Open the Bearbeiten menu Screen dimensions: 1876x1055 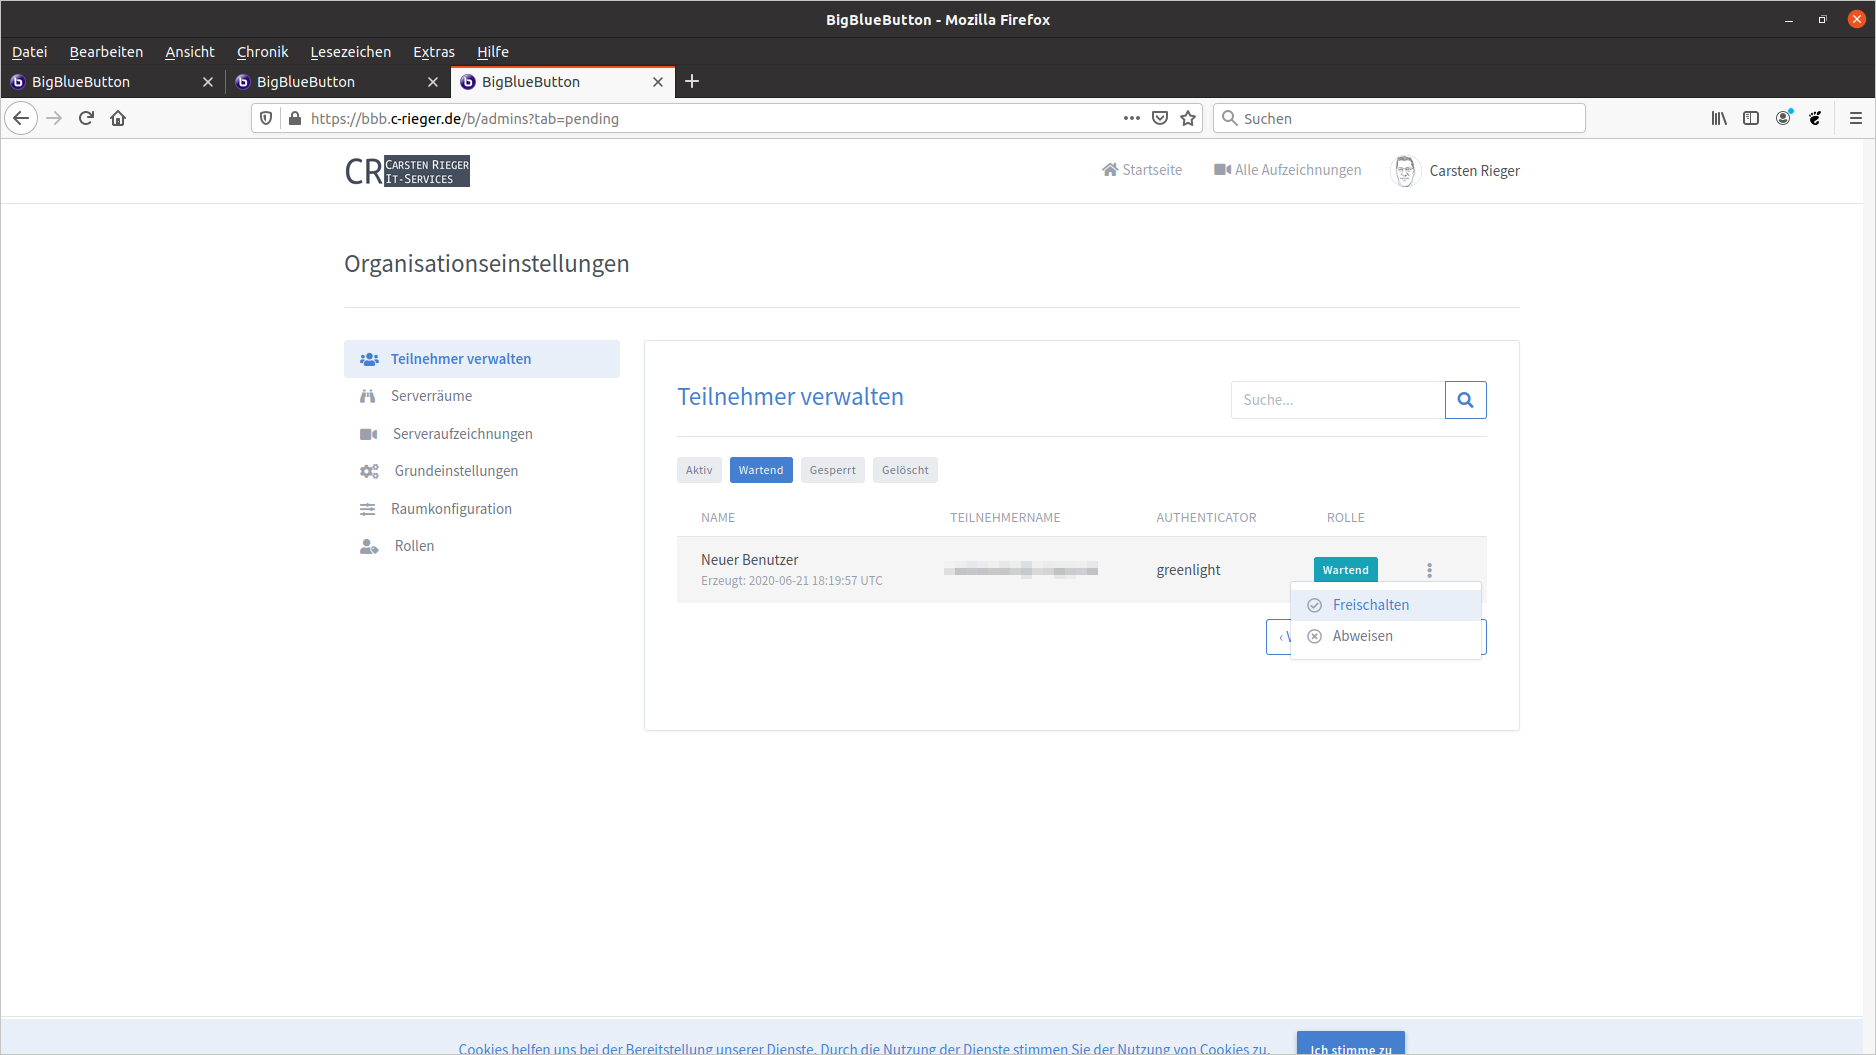tap(106, 52)
